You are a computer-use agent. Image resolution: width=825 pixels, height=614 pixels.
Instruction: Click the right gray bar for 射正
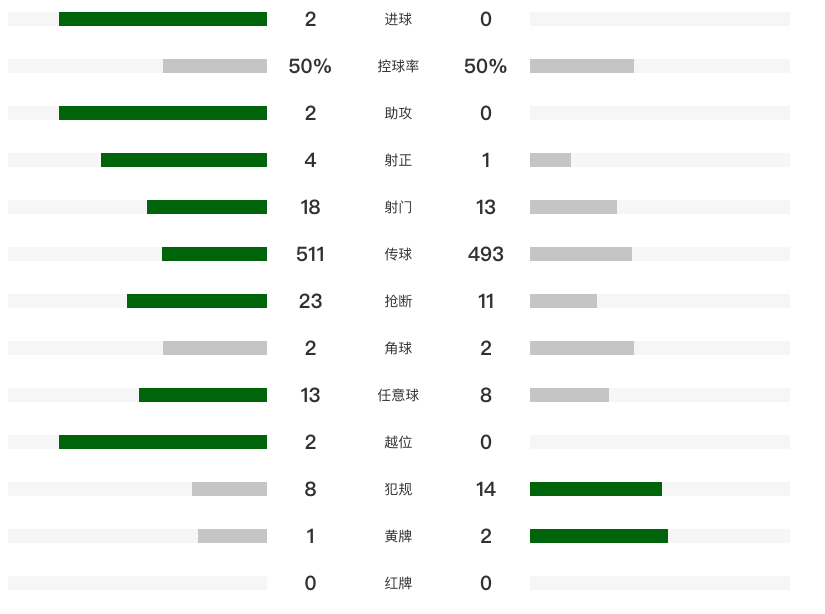[550, 160]
